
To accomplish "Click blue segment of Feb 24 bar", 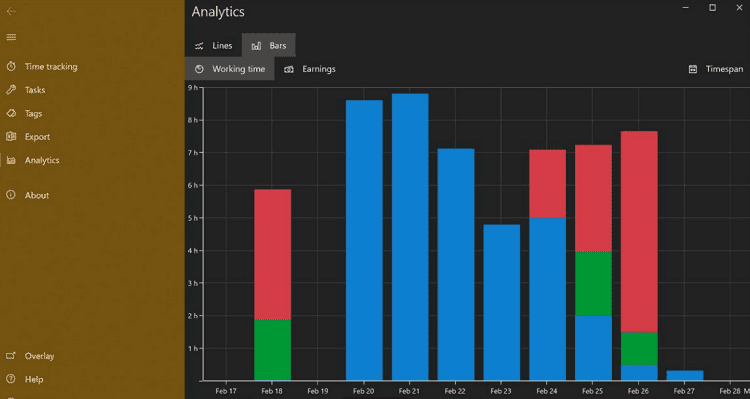I will 548,299.
